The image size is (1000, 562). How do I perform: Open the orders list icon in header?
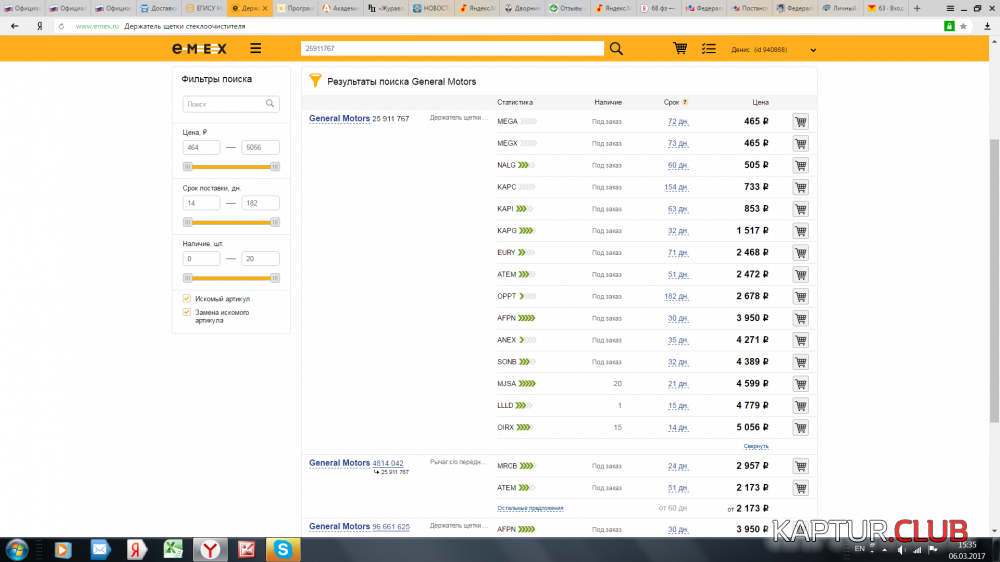pyautogui.click(x=709, y=48)
